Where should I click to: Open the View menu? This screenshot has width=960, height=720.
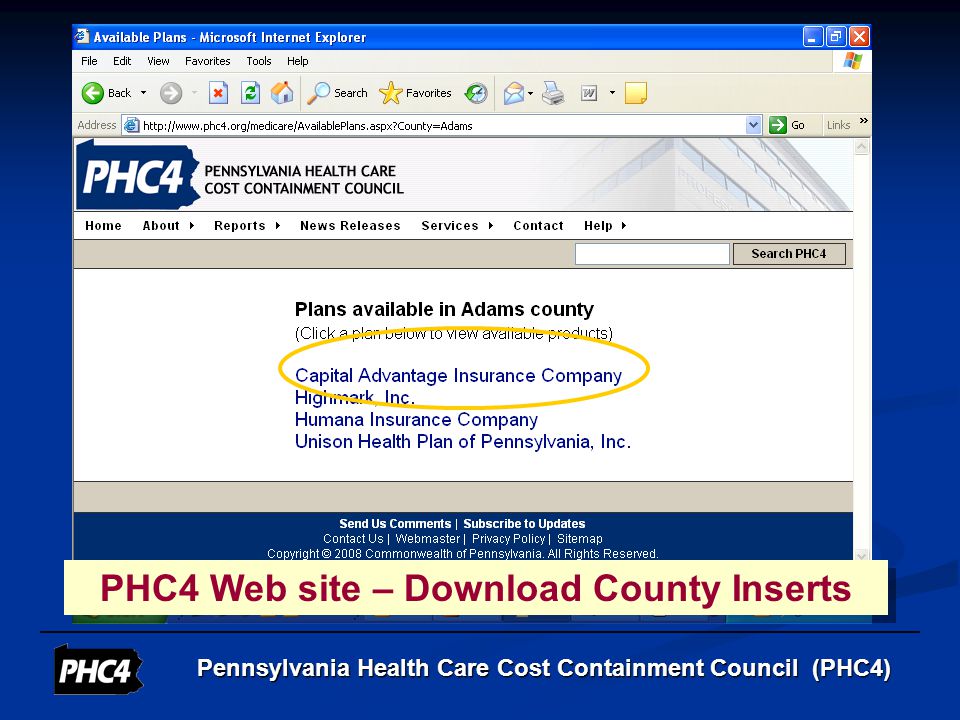(x=158, y=61)
